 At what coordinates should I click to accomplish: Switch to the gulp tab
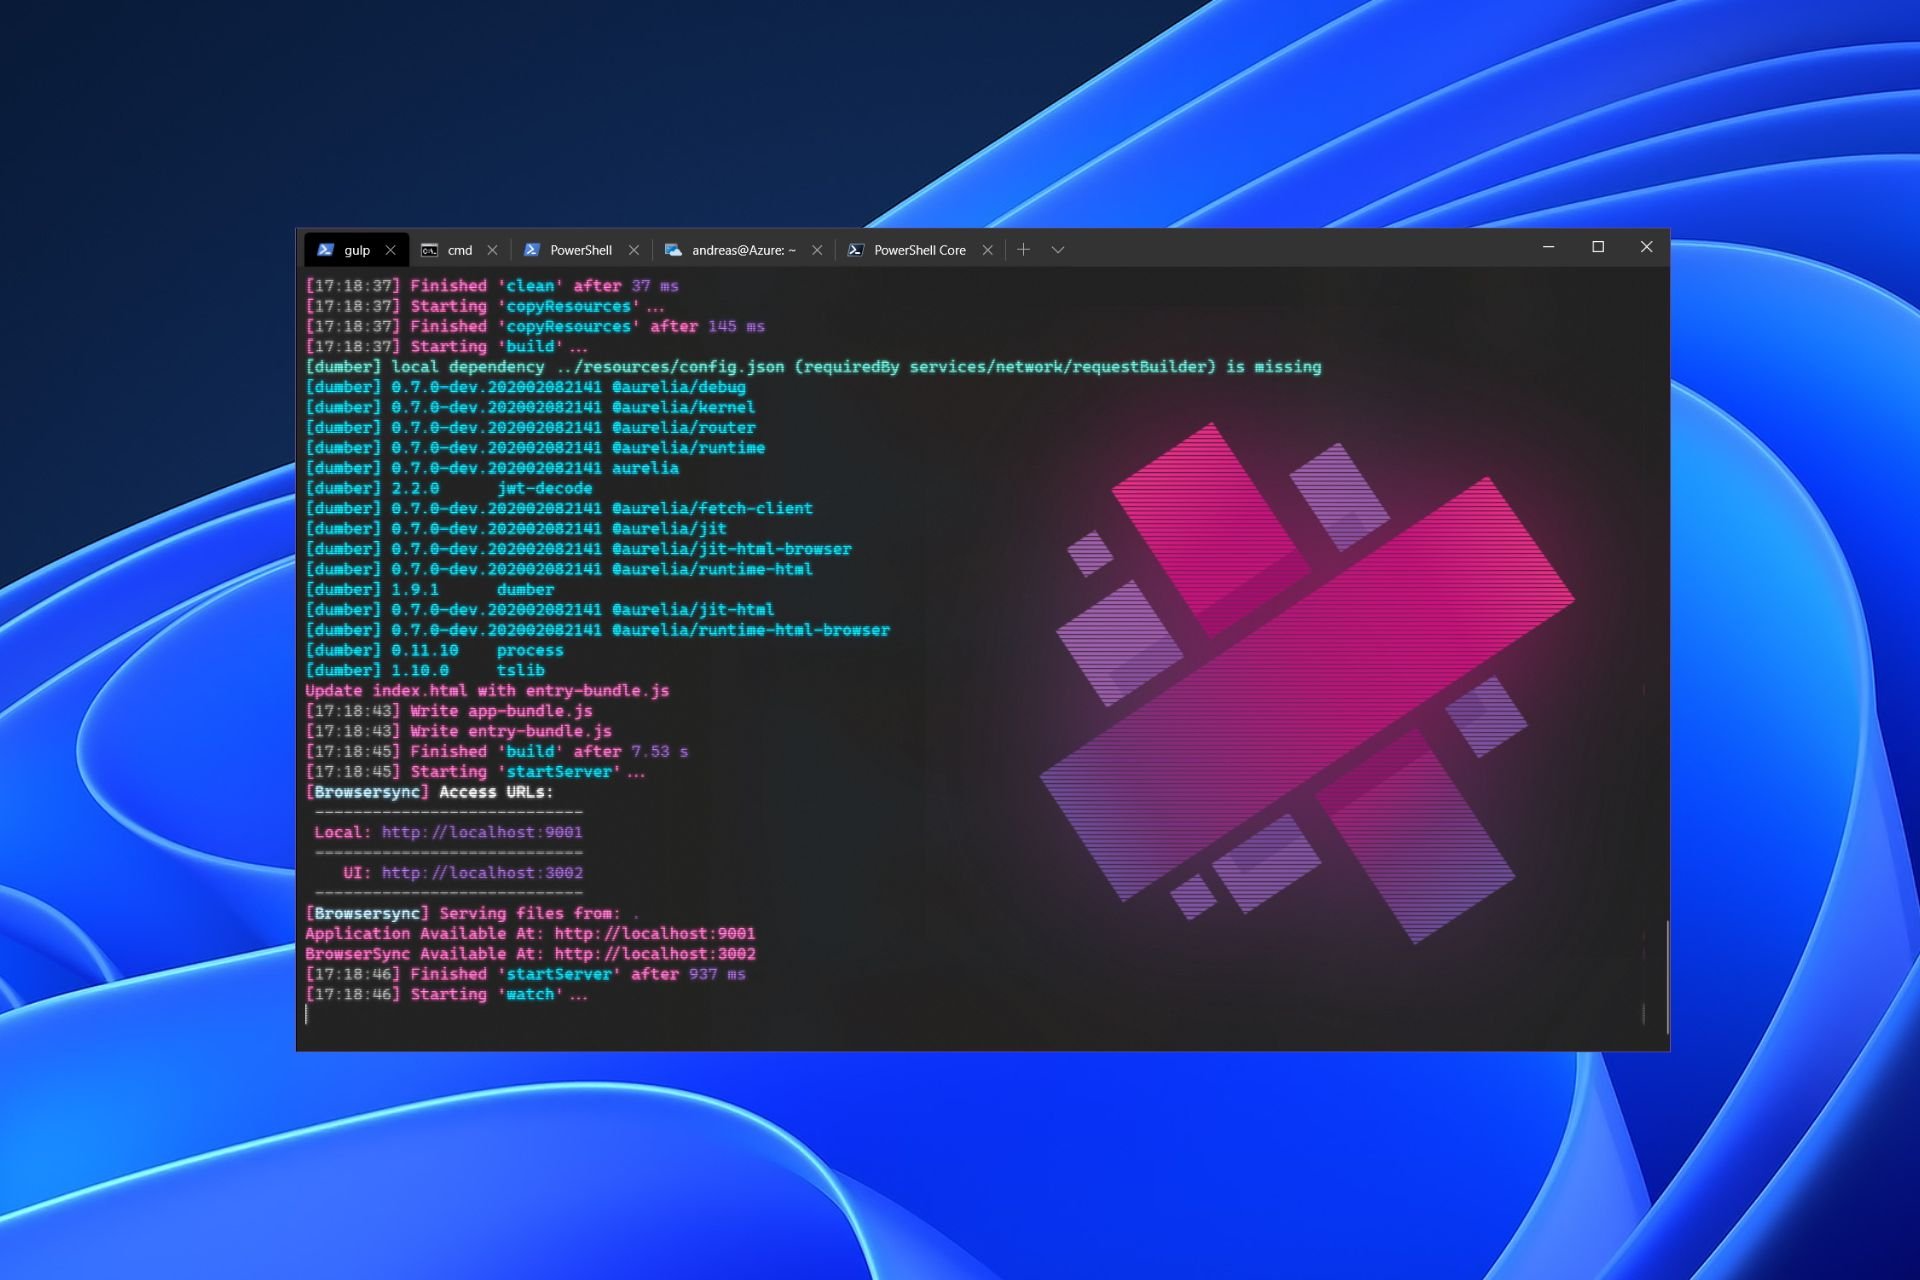pyautogui.click(x=355, y=250)
